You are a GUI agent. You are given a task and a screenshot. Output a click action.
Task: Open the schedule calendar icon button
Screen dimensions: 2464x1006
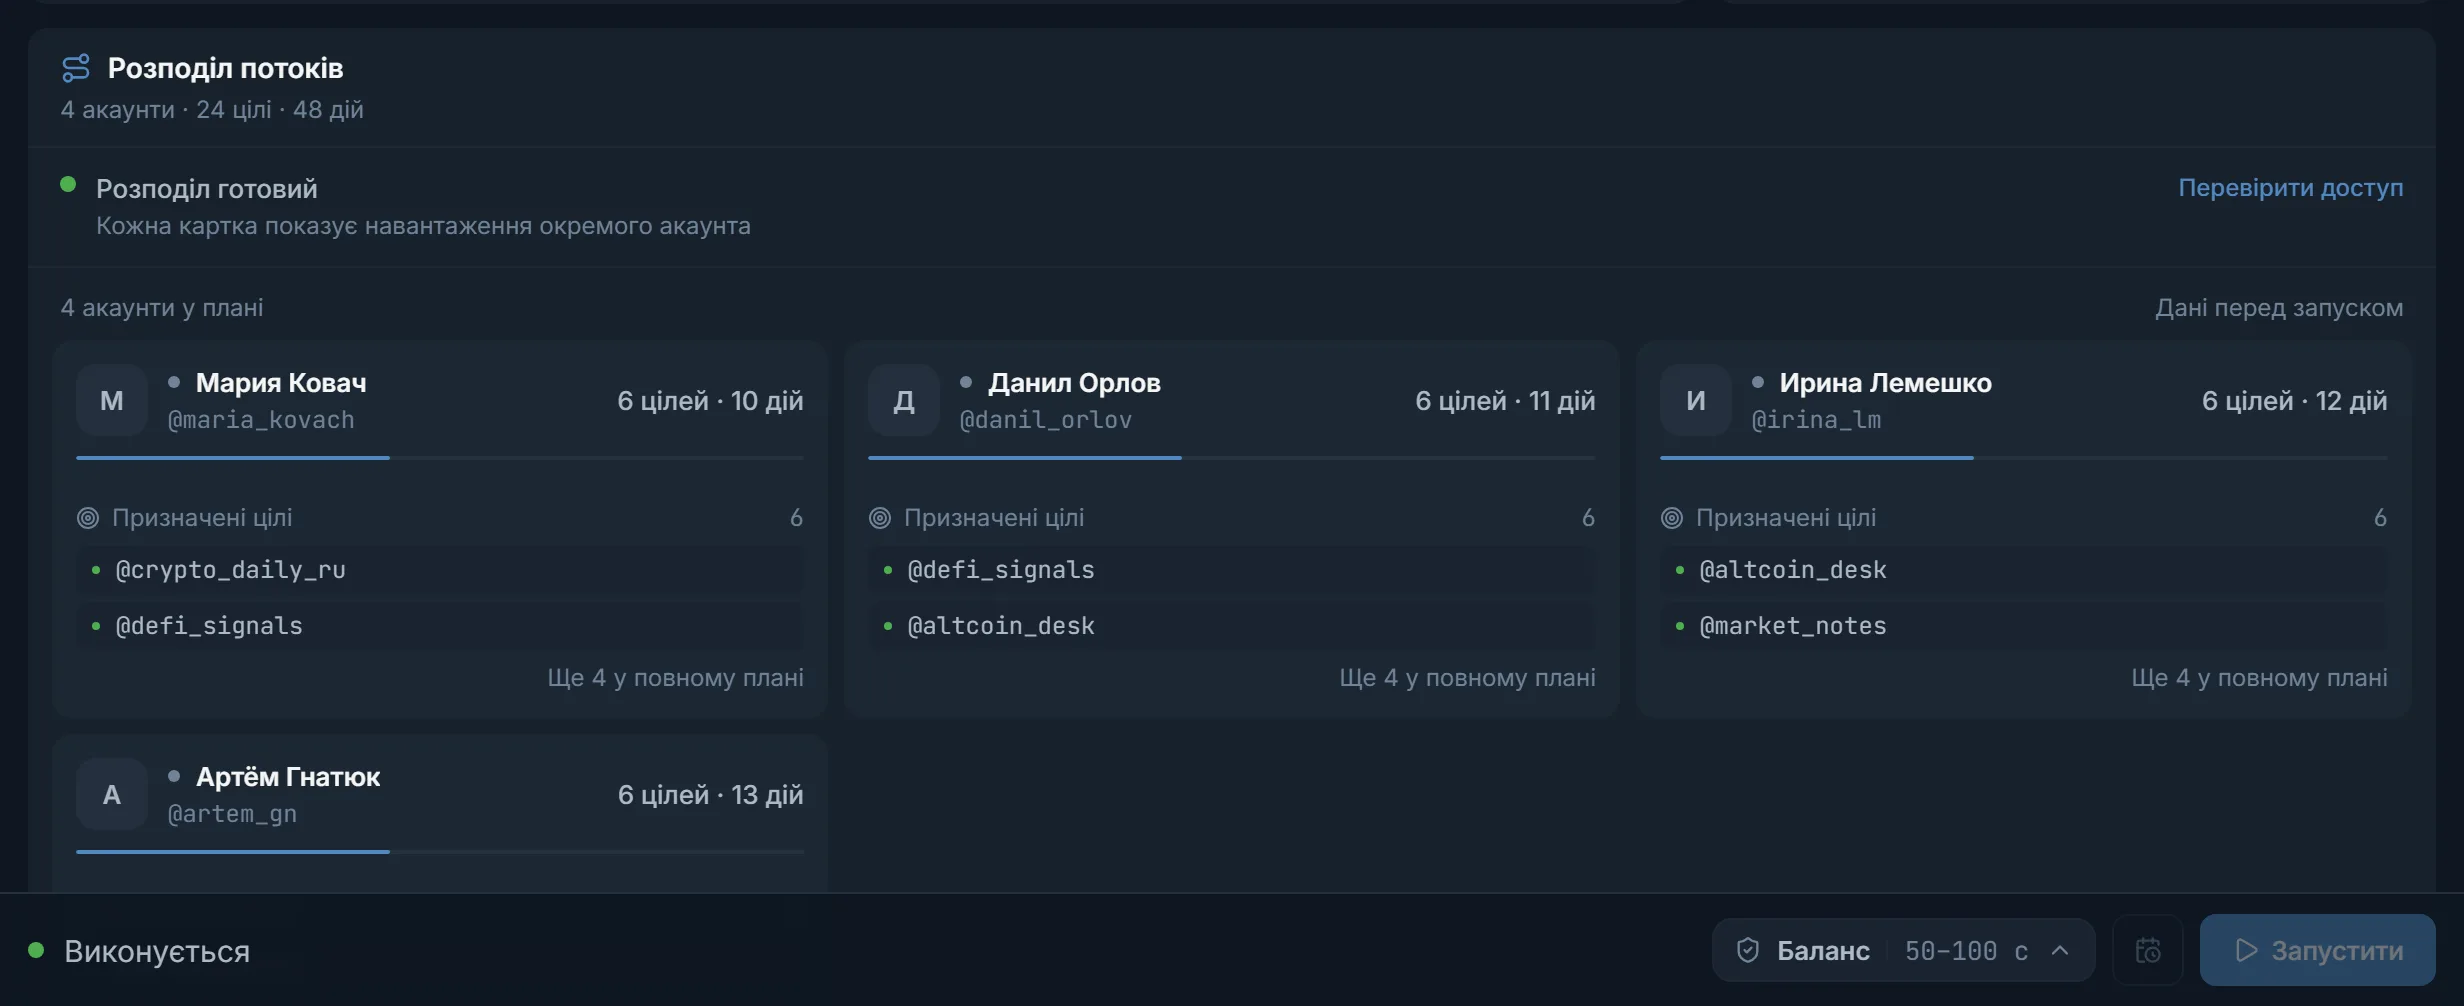[2147, 950]
